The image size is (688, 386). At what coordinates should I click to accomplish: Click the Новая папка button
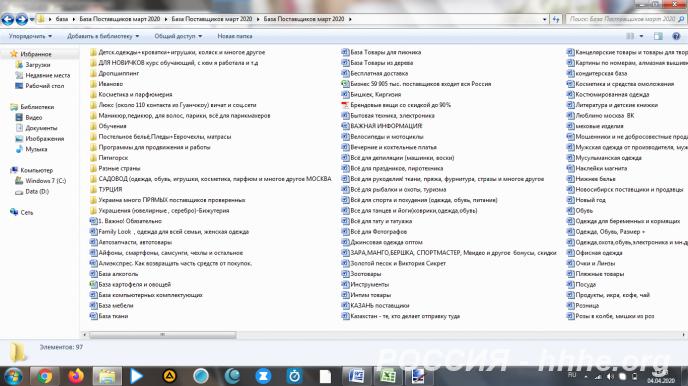[235, 36]
